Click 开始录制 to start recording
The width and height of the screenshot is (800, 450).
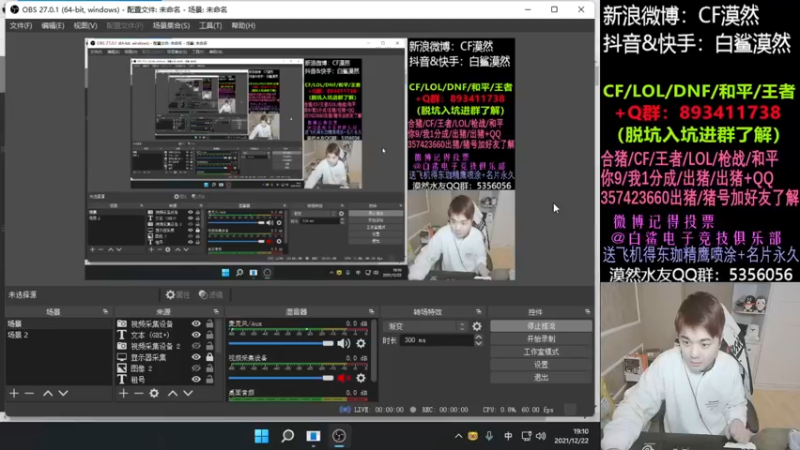(541, 339)
